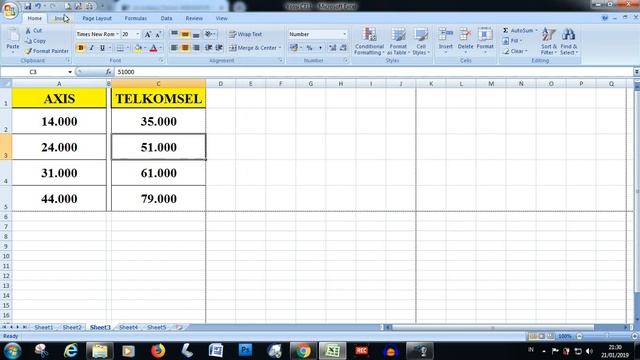Apply Accounting Number Format
Image resolution: width=640 pixels, height=360 pixels.
click(294, 48)
